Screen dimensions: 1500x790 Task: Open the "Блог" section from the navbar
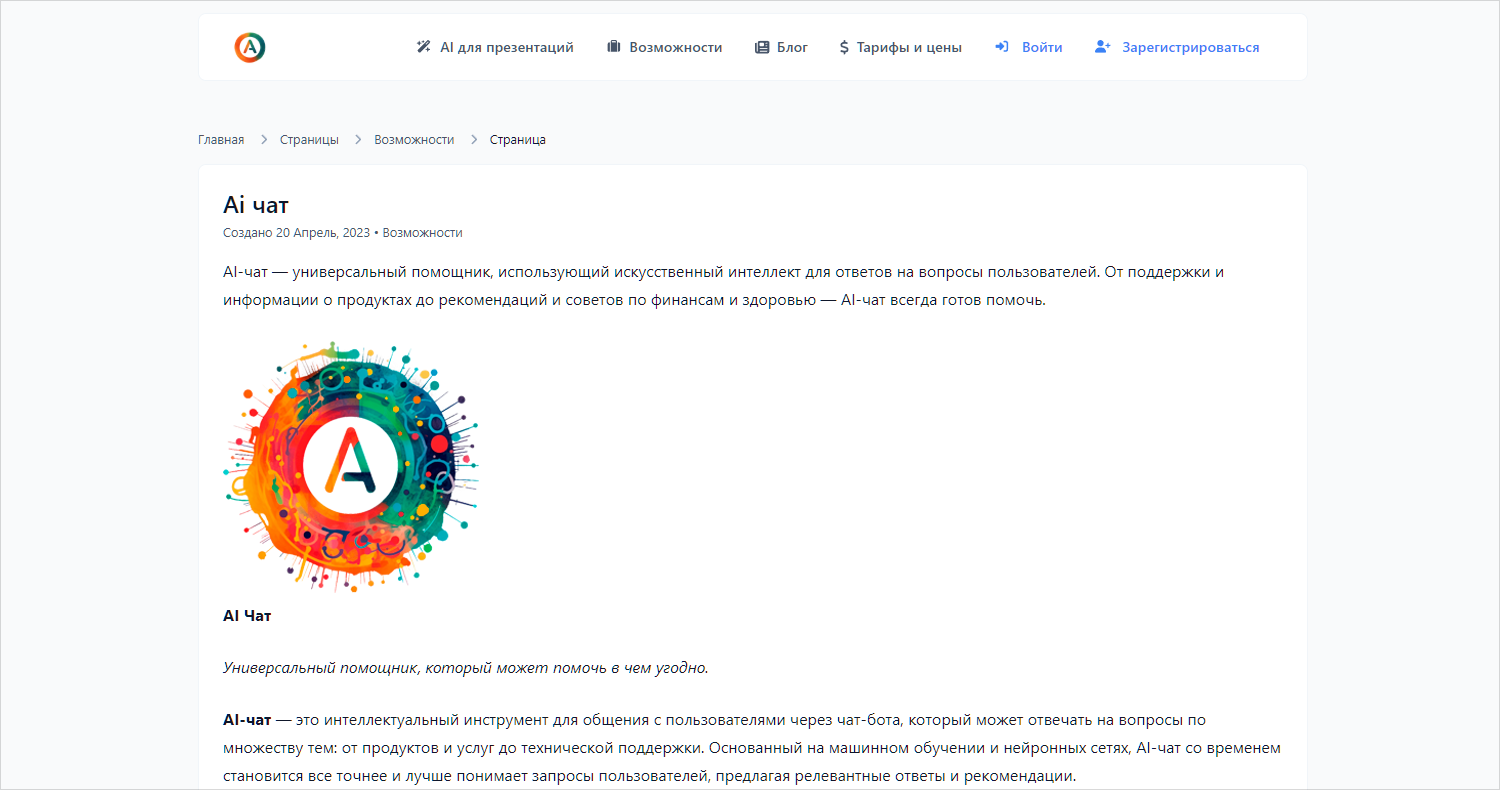coord(790,46)
